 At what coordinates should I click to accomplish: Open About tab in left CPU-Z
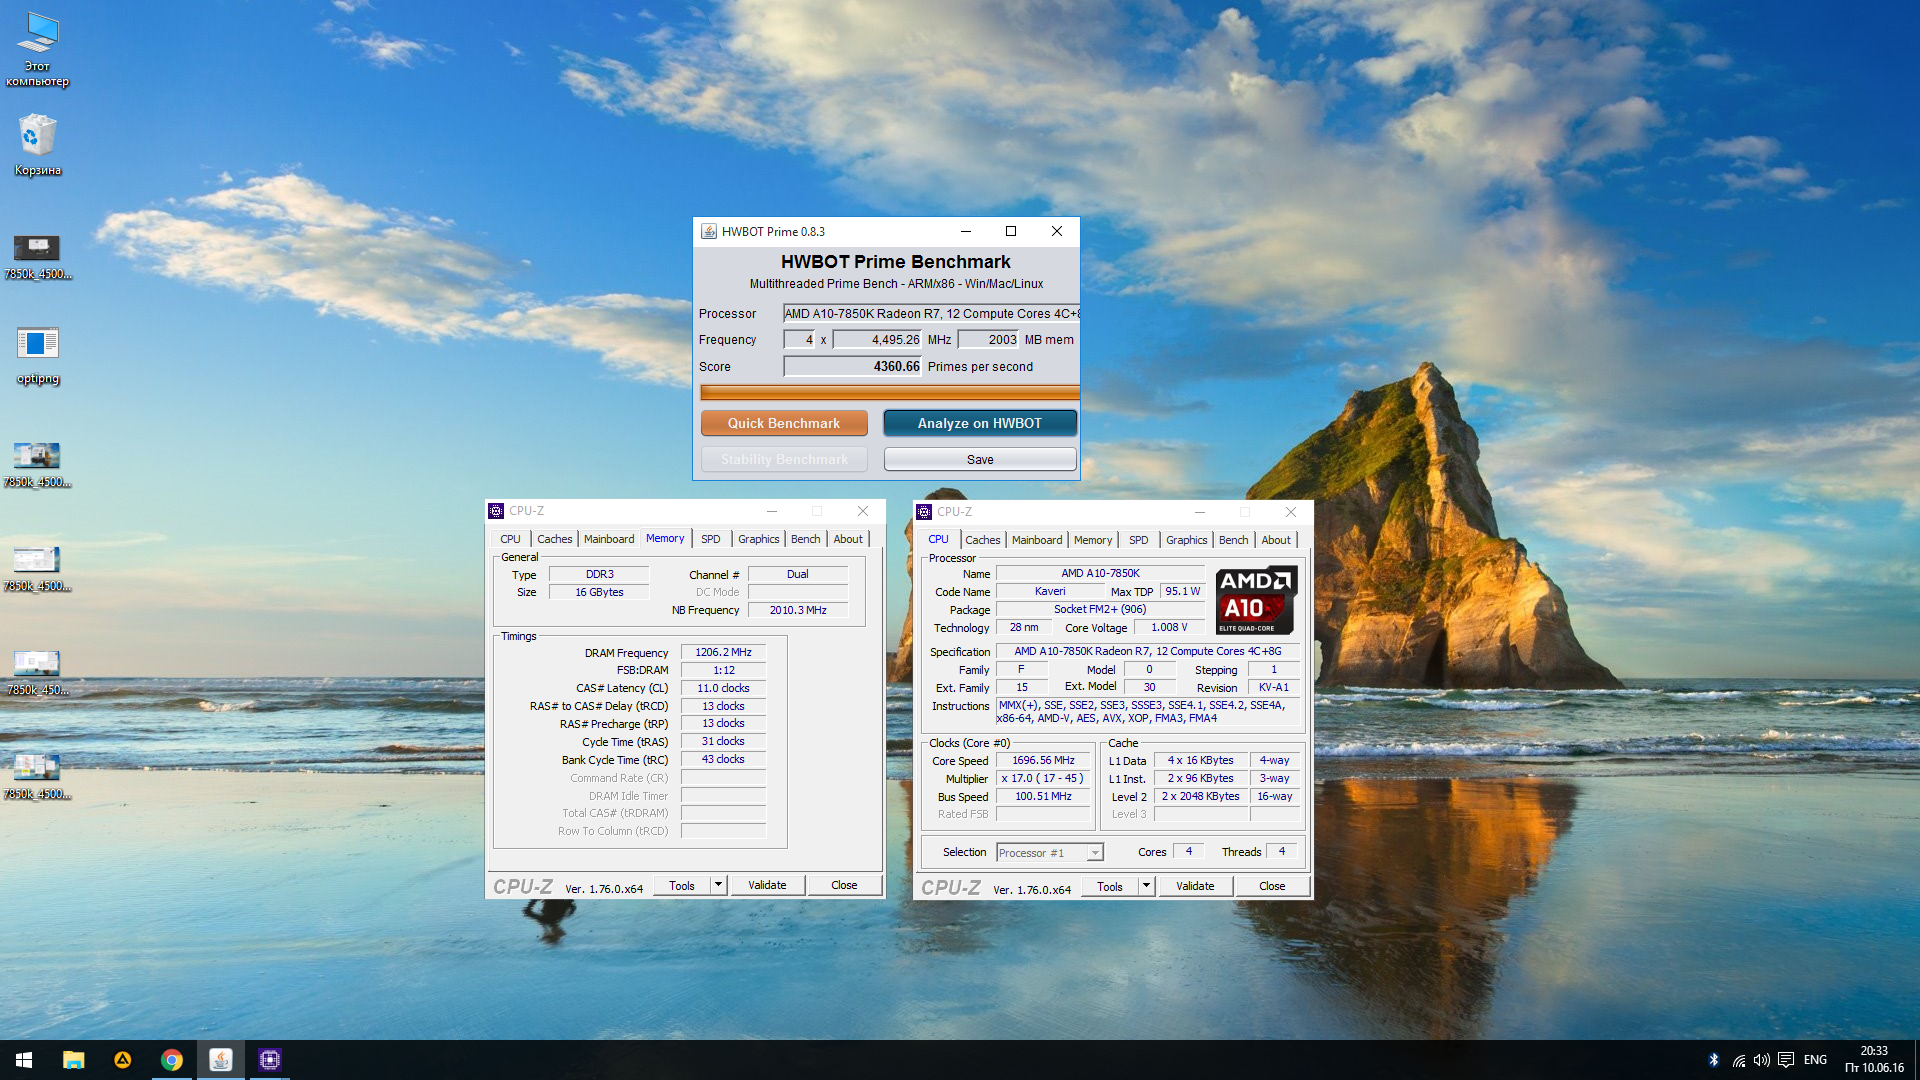(848, 539)
